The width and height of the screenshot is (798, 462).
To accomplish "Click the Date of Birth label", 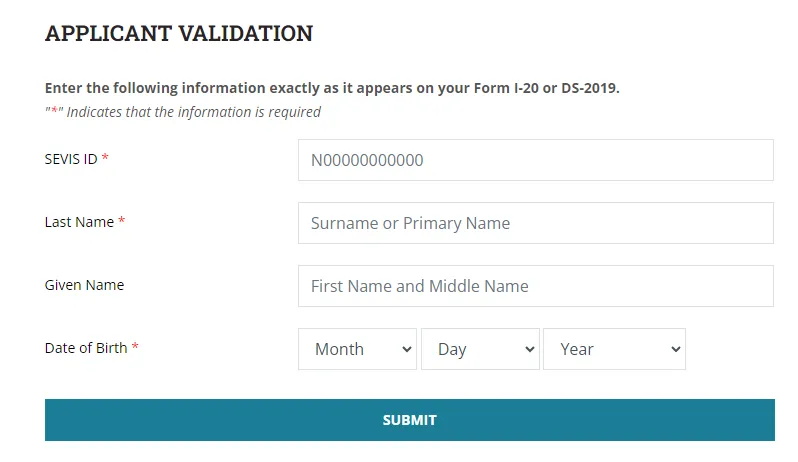I will coord(86,348).
